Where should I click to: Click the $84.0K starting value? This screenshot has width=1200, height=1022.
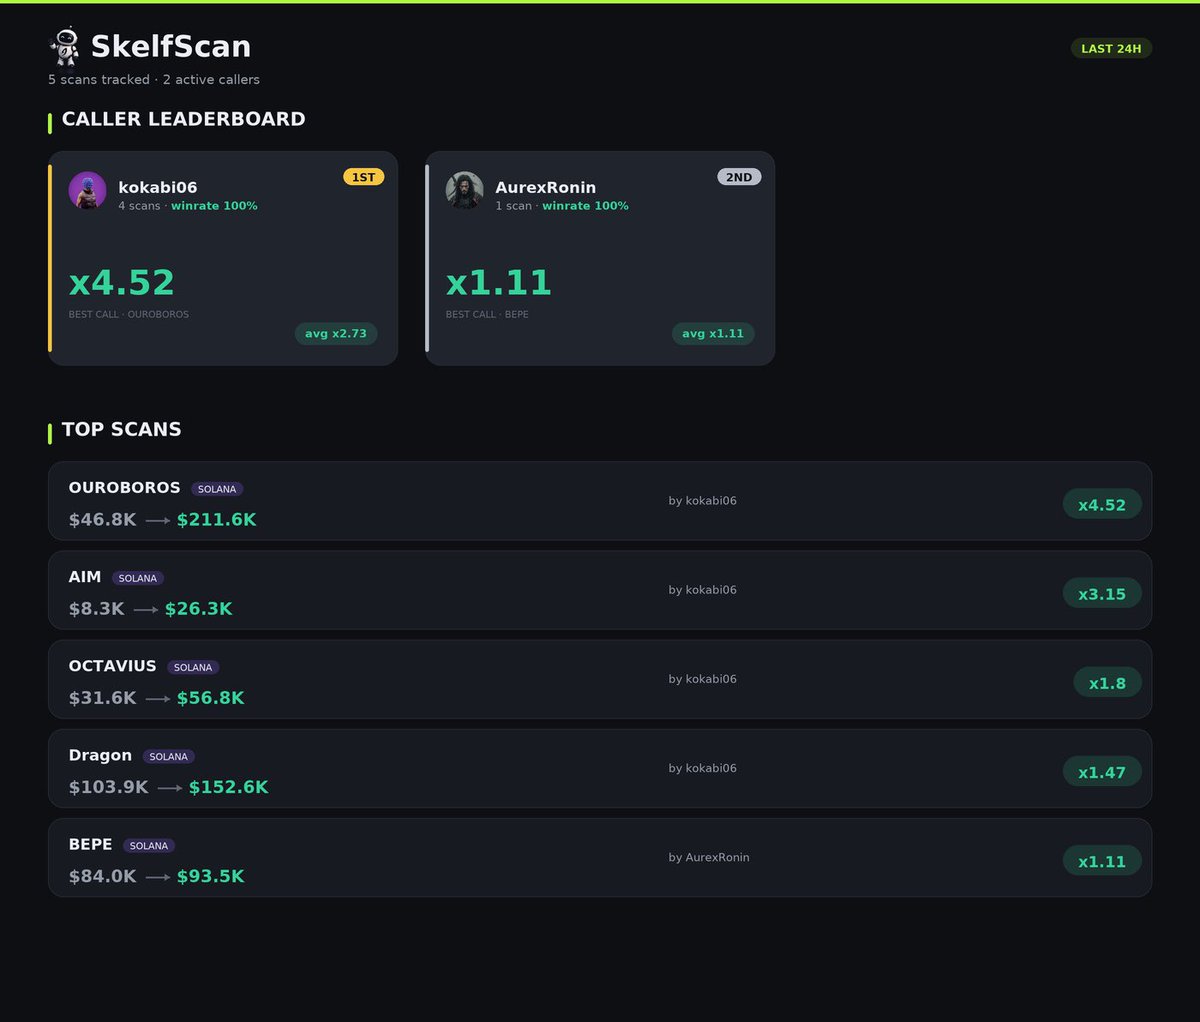[103, 876]
